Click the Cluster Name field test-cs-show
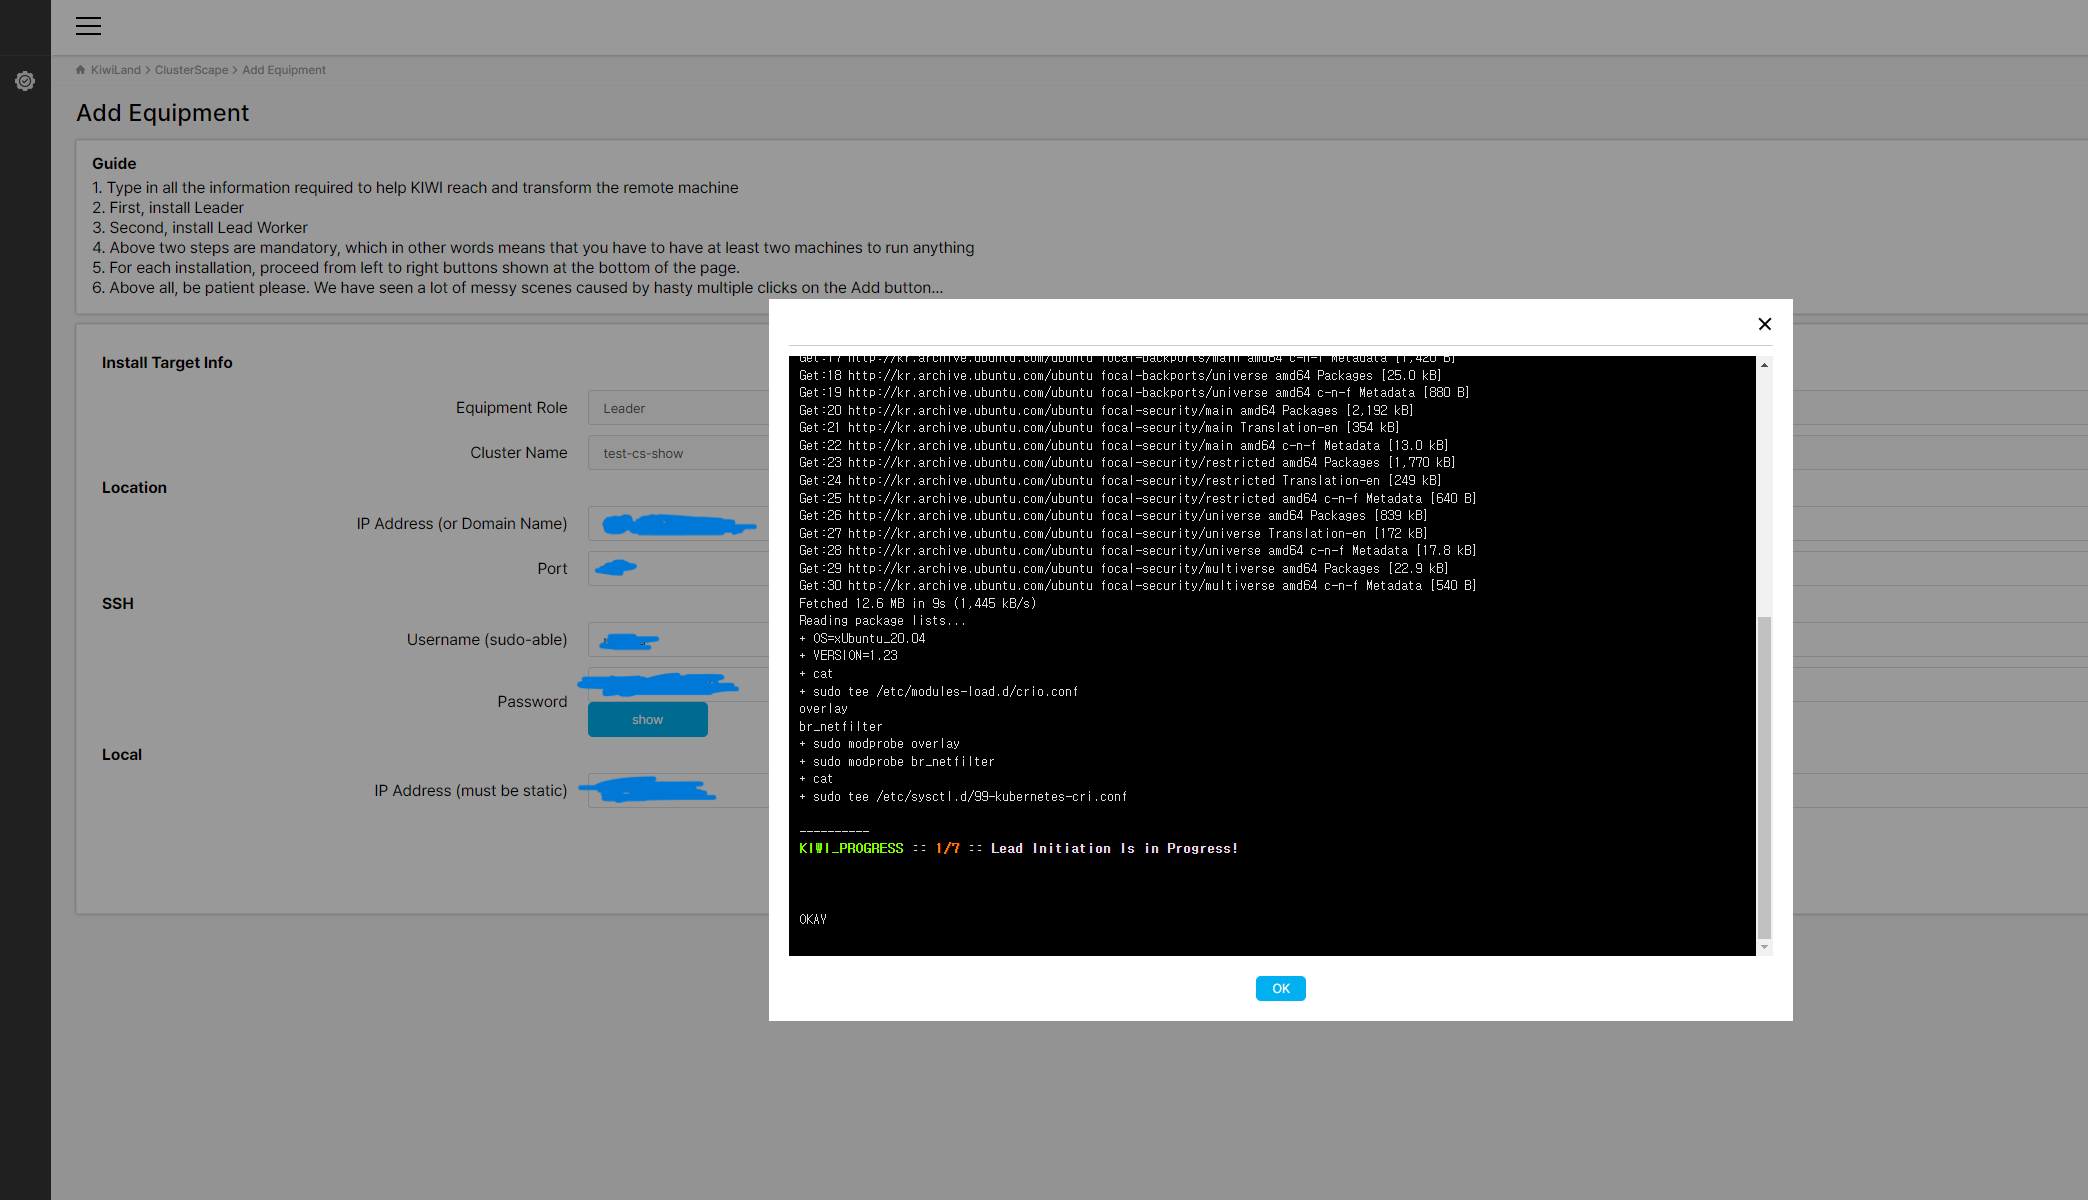The width and height of the screenshot is (2088, 1200). pyautogui.click(x=679, y=453)
